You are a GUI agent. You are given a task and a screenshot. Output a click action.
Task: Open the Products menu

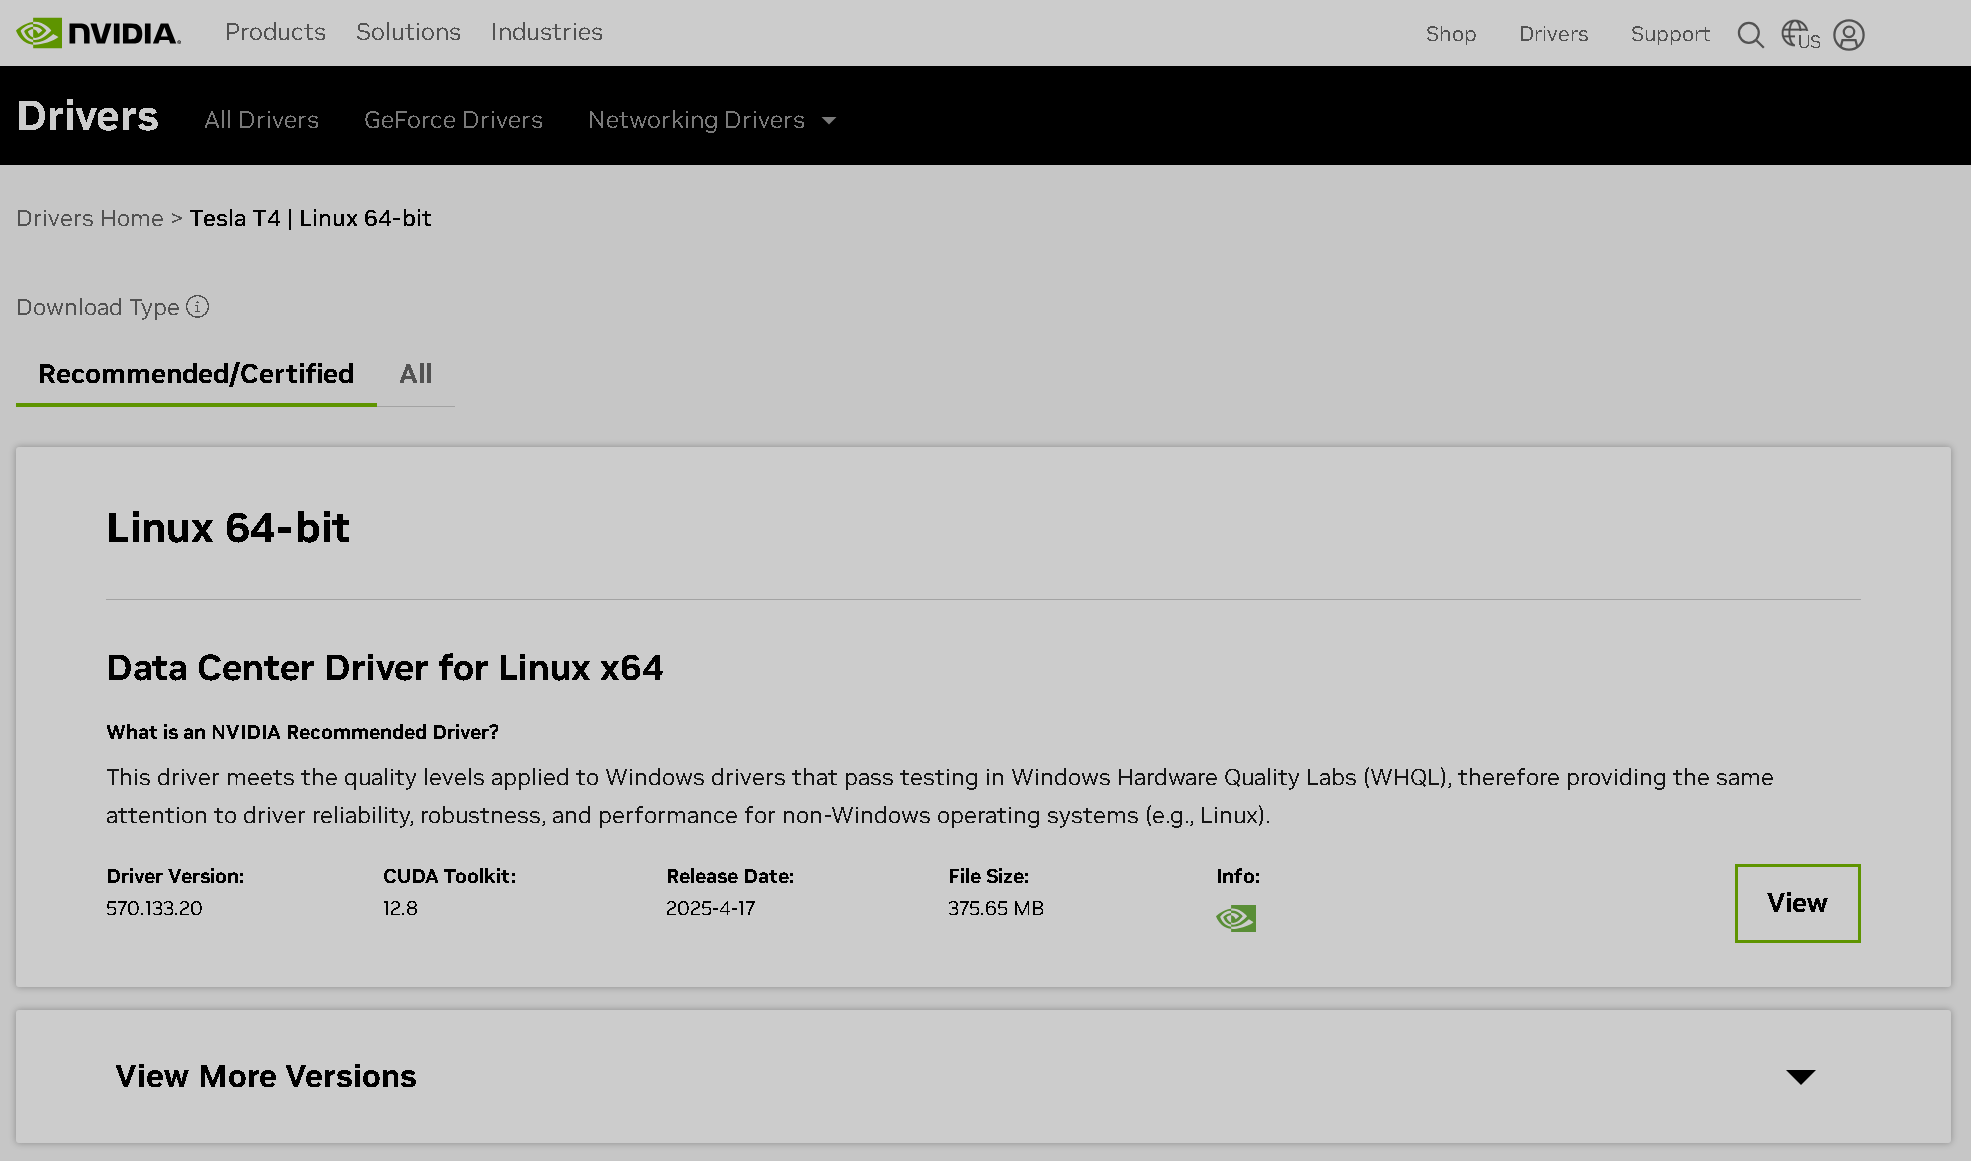[275, 32]
